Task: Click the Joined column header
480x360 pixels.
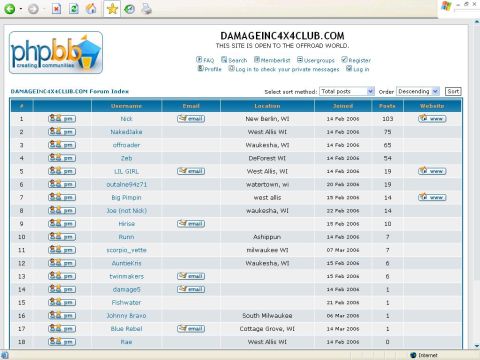Action: [x=343, y=106]
